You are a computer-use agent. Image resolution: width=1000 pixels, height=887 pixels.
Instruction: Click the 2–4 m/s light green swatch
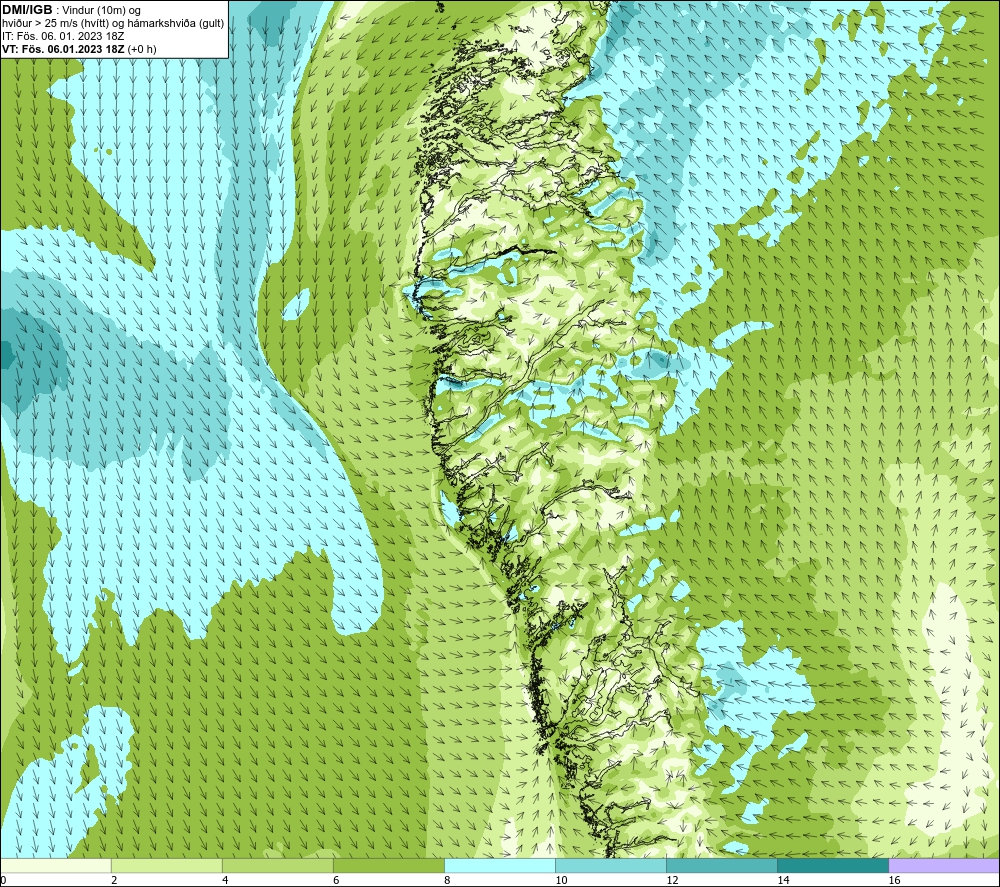click(166, 865)
